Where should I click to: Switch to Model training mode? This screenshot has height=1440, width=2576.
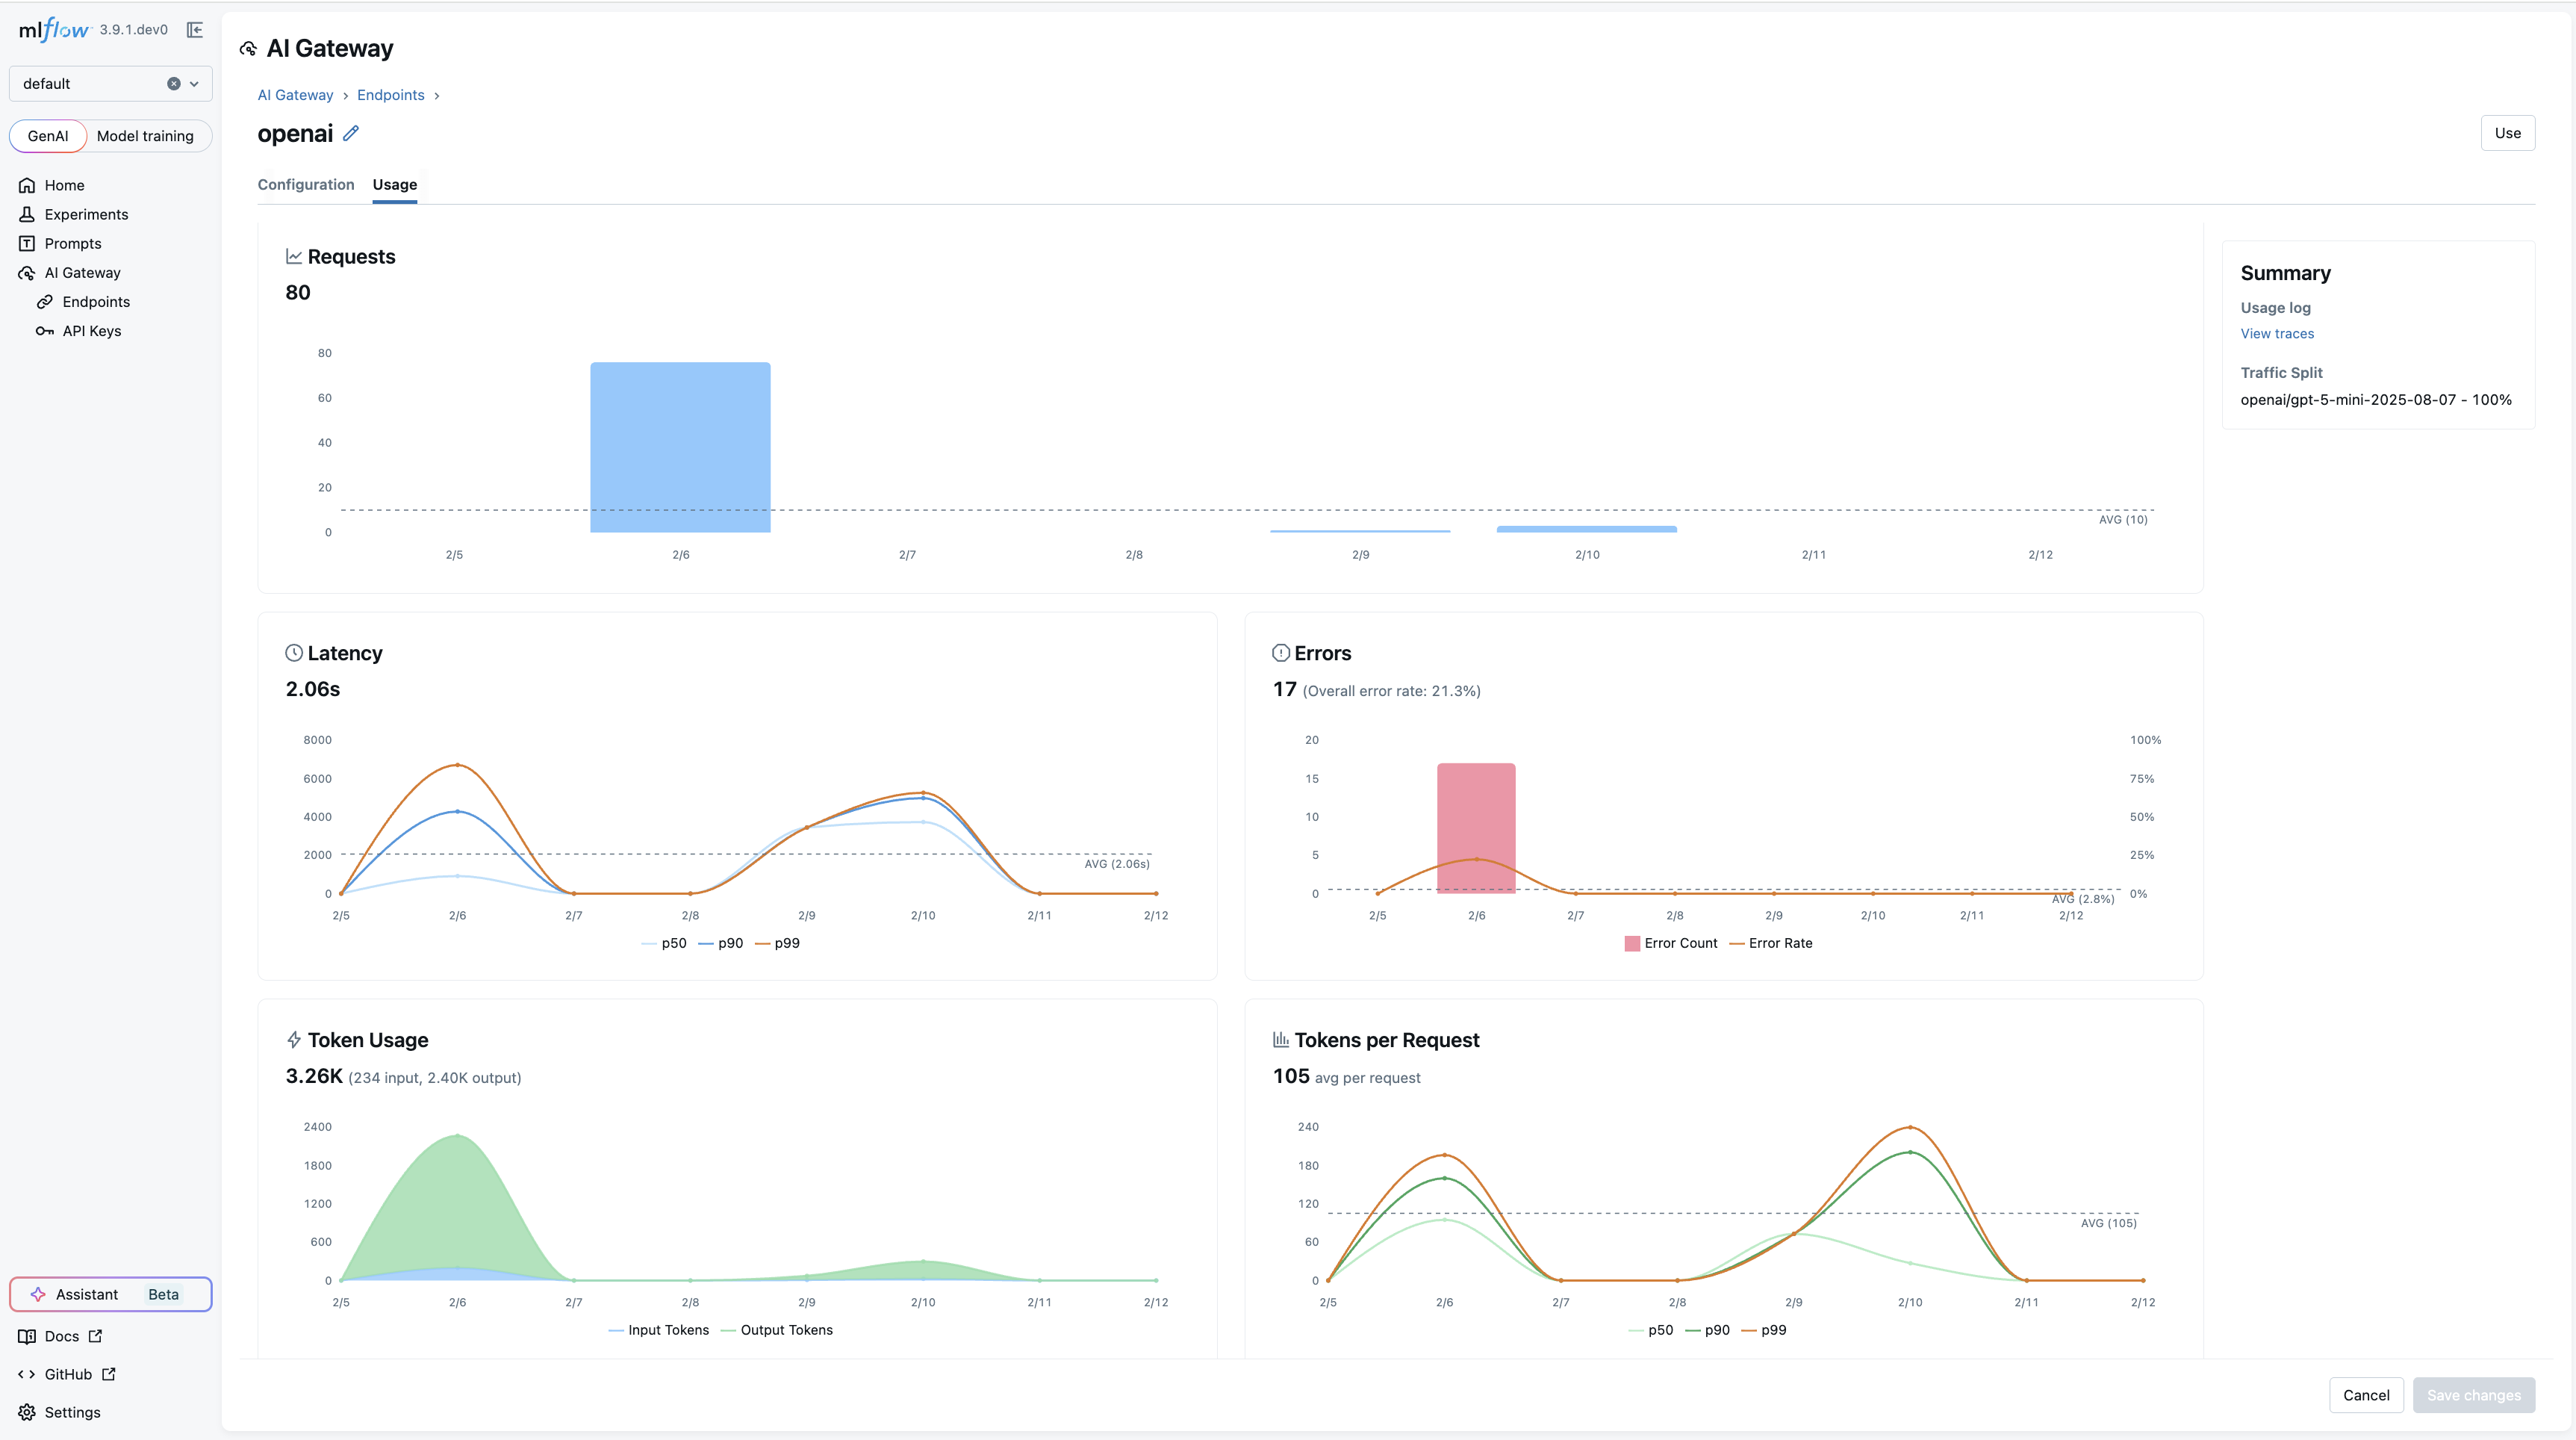146,136
